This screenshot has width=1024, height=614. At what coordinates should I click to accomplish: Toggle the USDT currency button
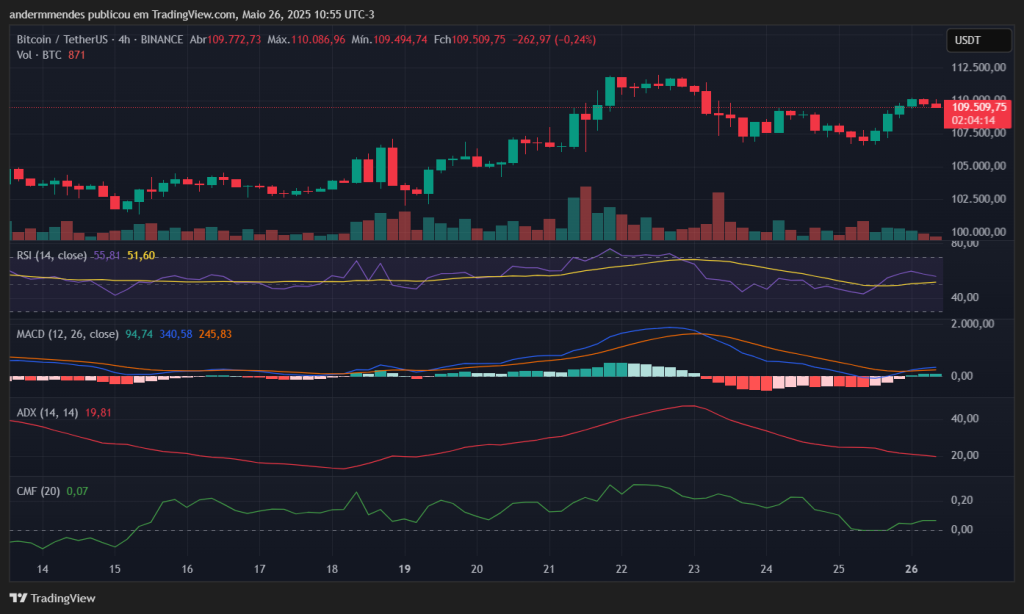[x=977, y=40]
